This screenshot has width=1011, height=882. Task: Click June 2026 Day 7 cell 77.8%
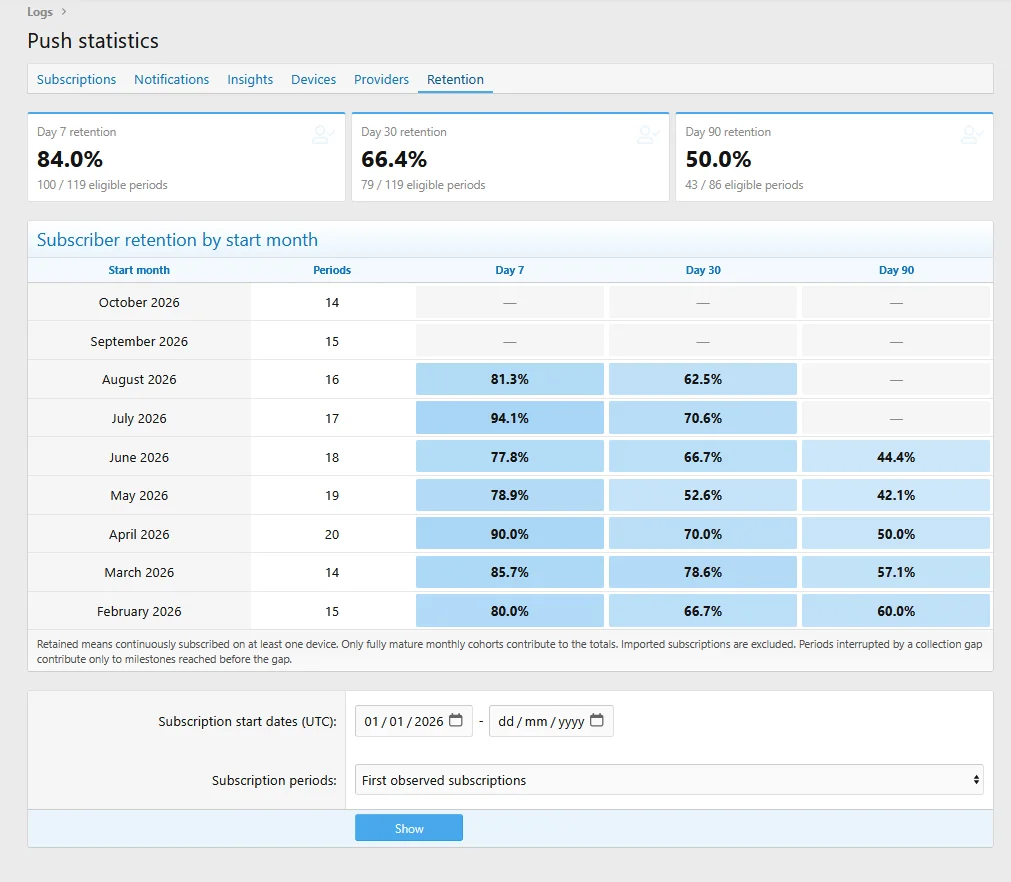coord(509,456)
